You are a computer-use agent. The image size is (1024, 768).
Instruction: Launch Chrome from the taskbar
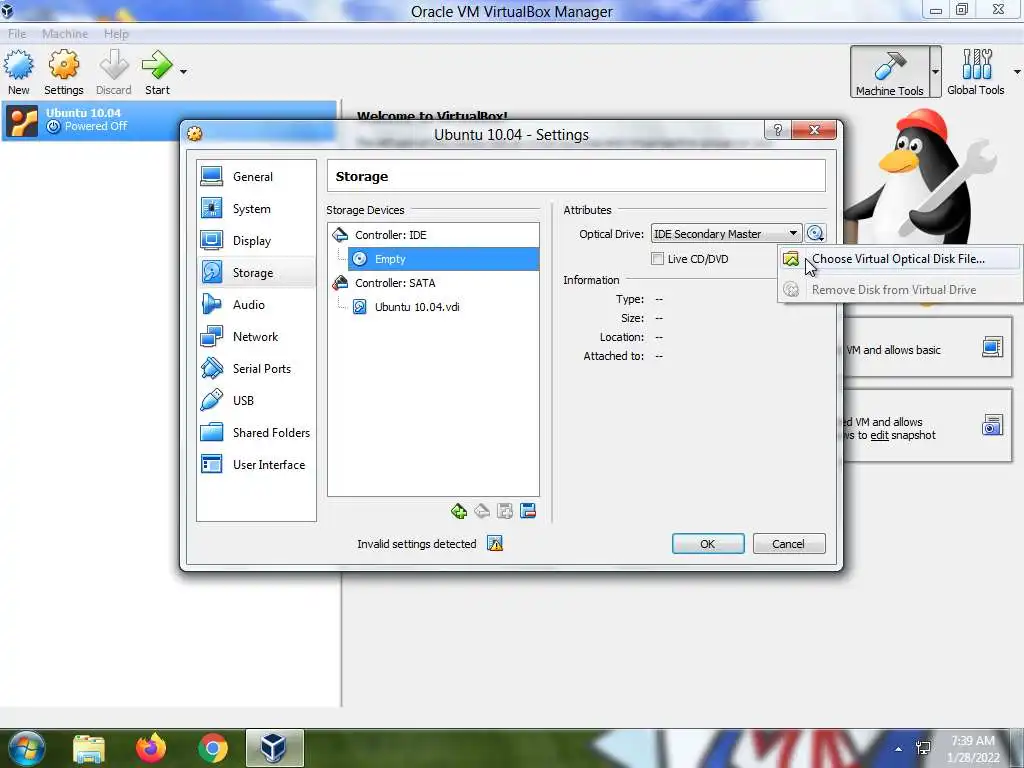pyautogui.click(x=213, y=748)
